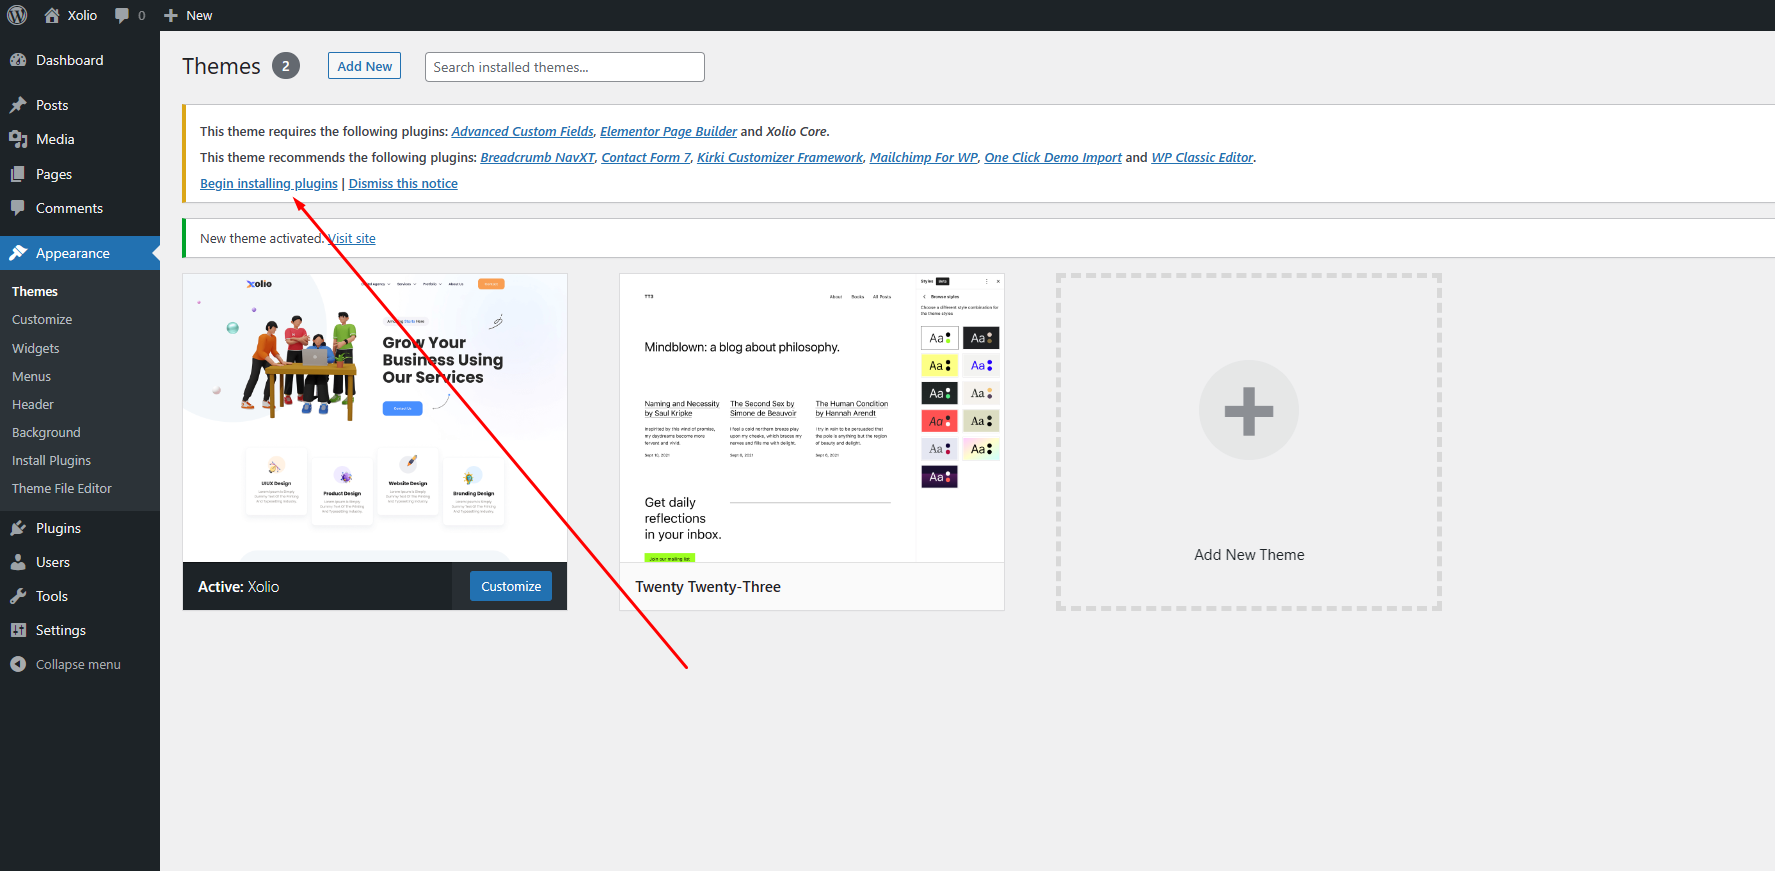Click the Comments icon in sidebar

coord(18,208)
